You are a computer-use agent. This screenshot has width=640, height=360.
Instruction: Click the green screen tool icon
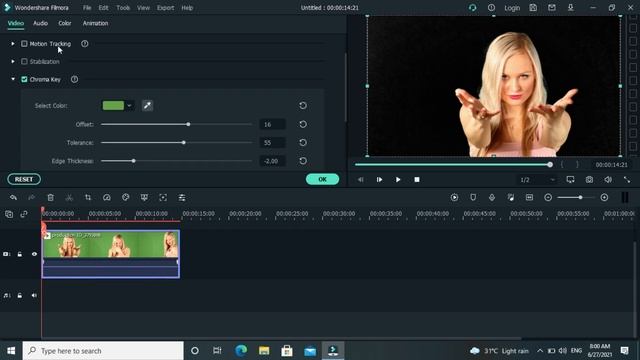coord(144,198)
